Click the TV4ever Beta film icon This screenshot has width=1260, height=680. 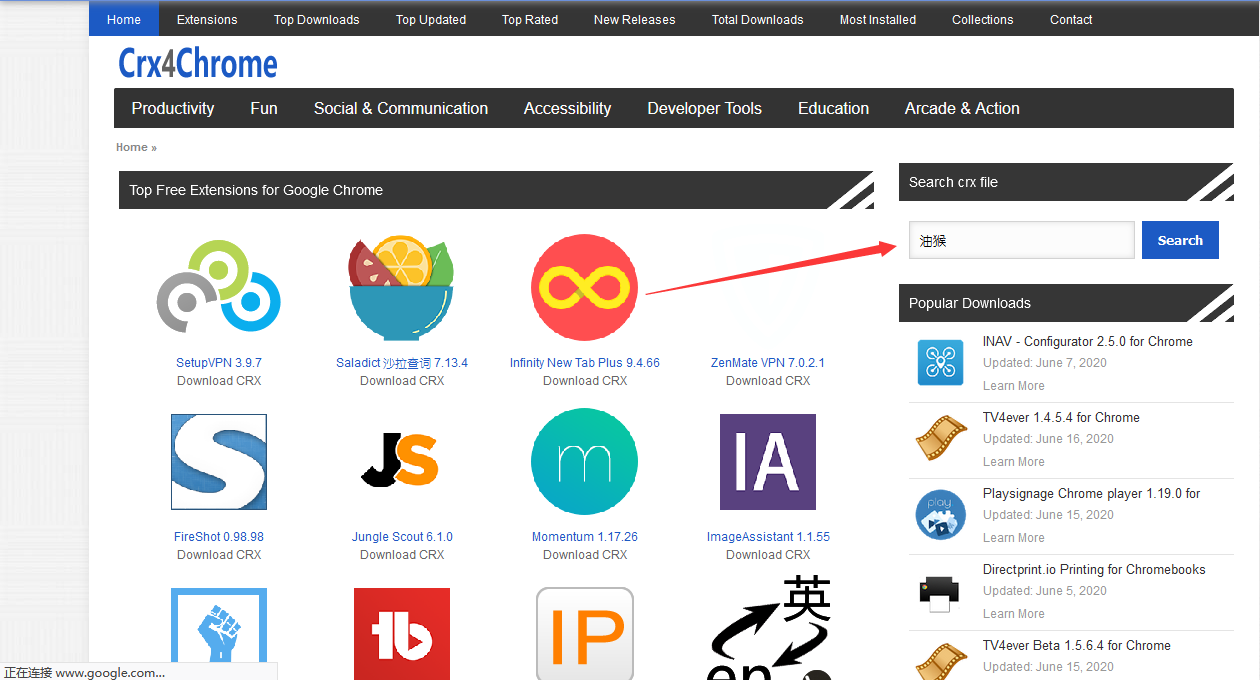[940, 662]
